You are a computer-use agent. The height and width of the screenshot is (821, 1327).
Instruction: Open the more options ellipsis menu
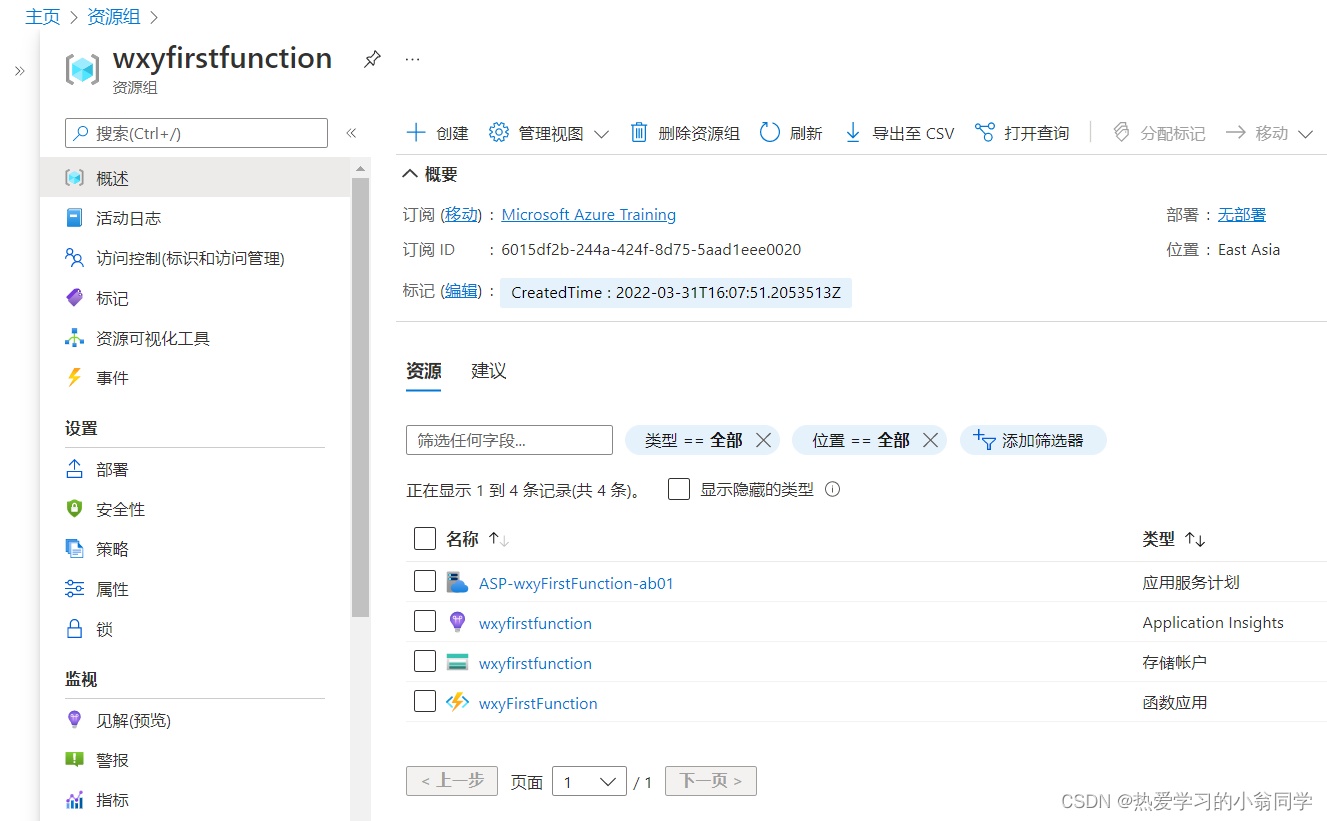click(412, 59)
